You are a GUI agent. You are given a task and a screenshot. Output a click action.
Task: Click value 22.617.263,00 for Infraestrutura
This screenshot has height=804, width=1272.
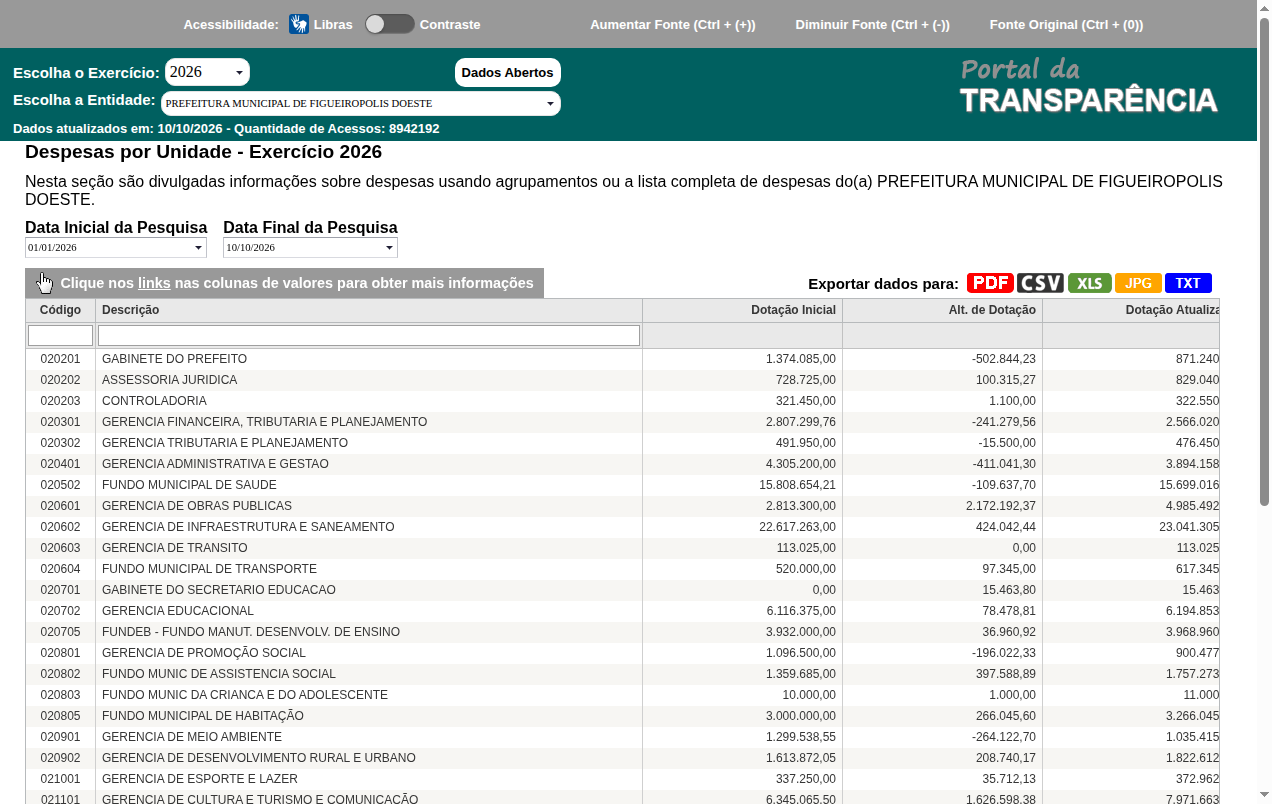(797, 527)
